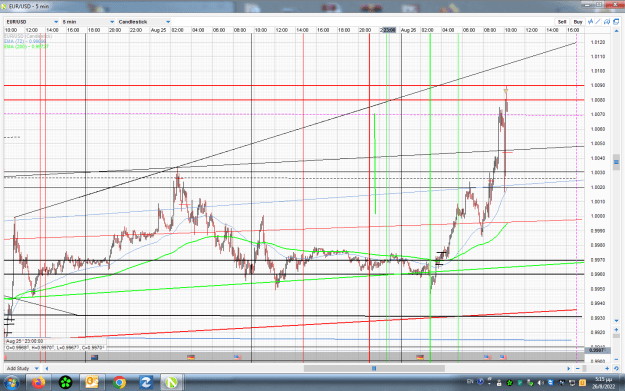Open the Candlestick chart type dropdown
The image size is (625, 391).
tap(144, 22)
